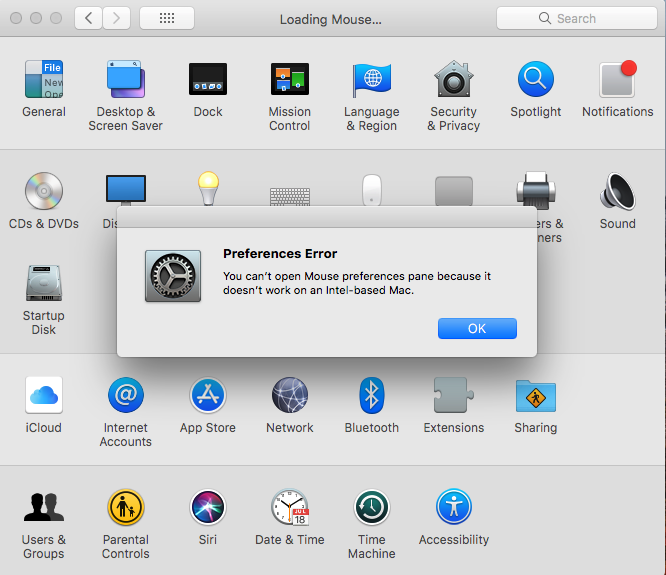Screen dimensions: 666x575
Task: Click the Trackpad icon behind the dialog
Action: pyautogui.click(x=454, y=191)
